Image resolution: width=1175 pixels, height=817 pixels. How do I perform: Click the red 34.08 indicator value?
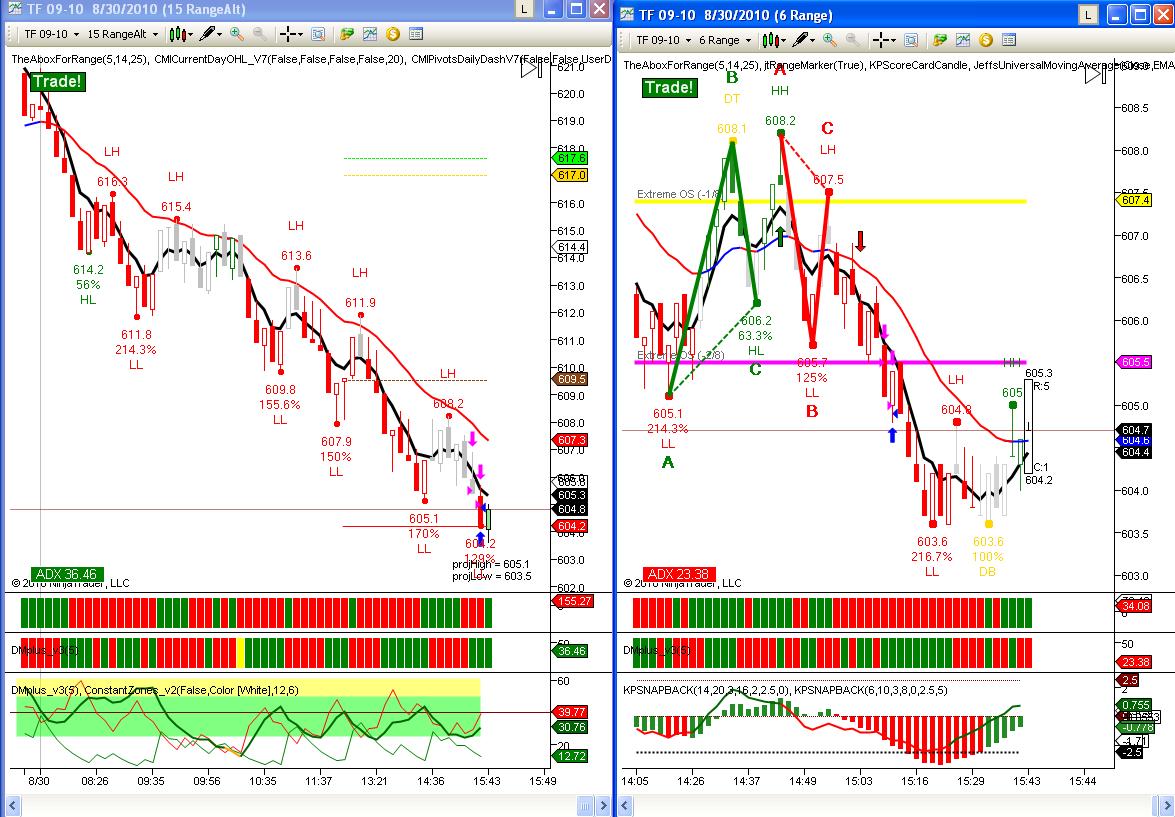(x=1134, y=606)
